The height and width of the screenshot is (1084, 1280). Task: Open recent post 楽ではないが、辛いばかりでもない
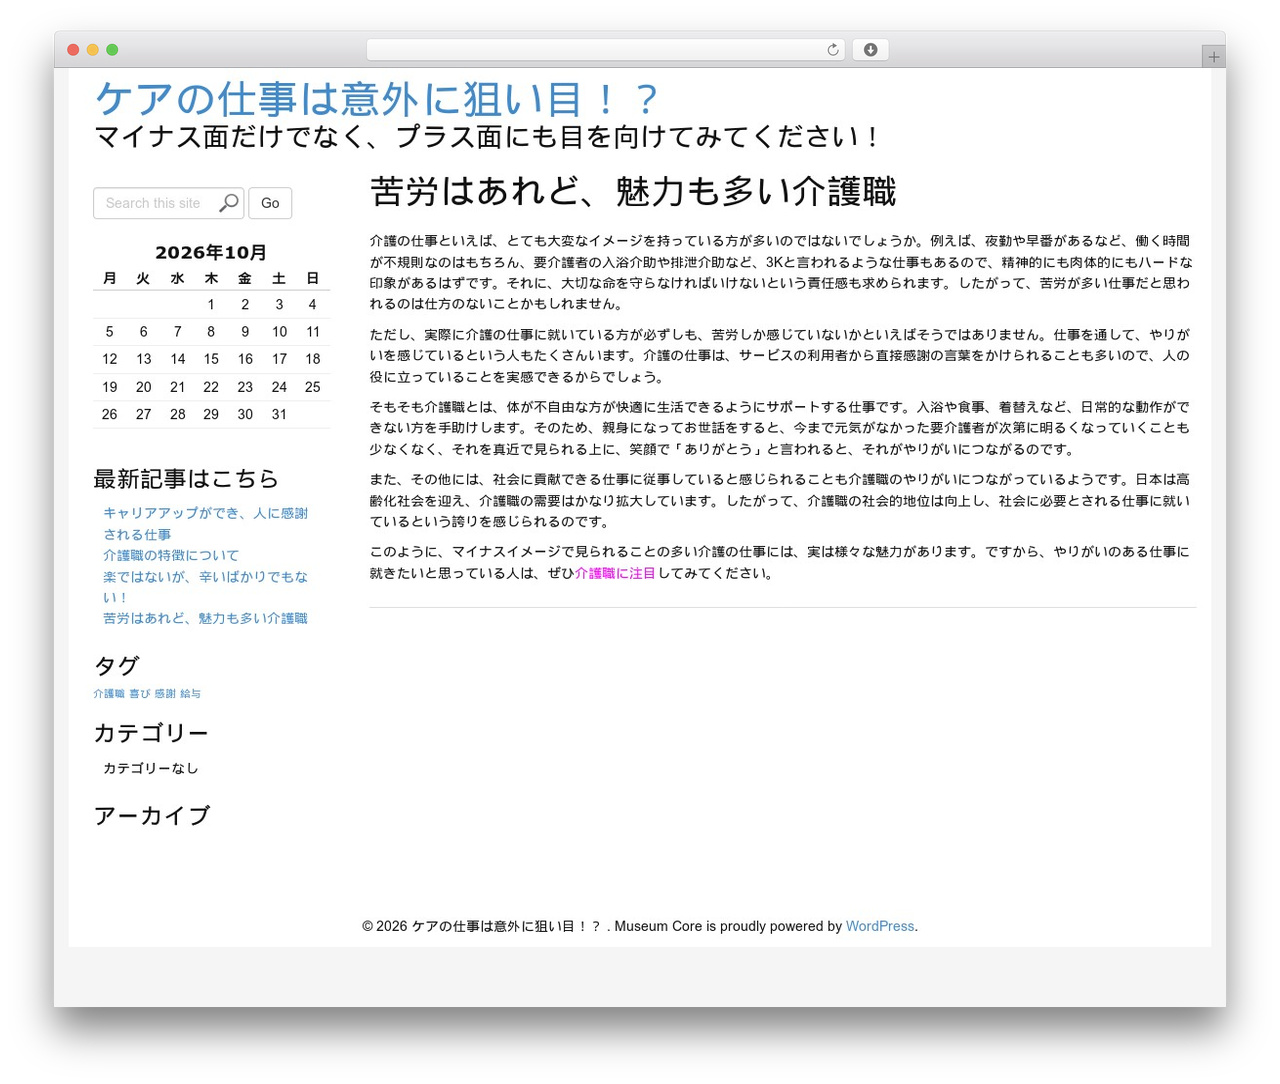205,587
